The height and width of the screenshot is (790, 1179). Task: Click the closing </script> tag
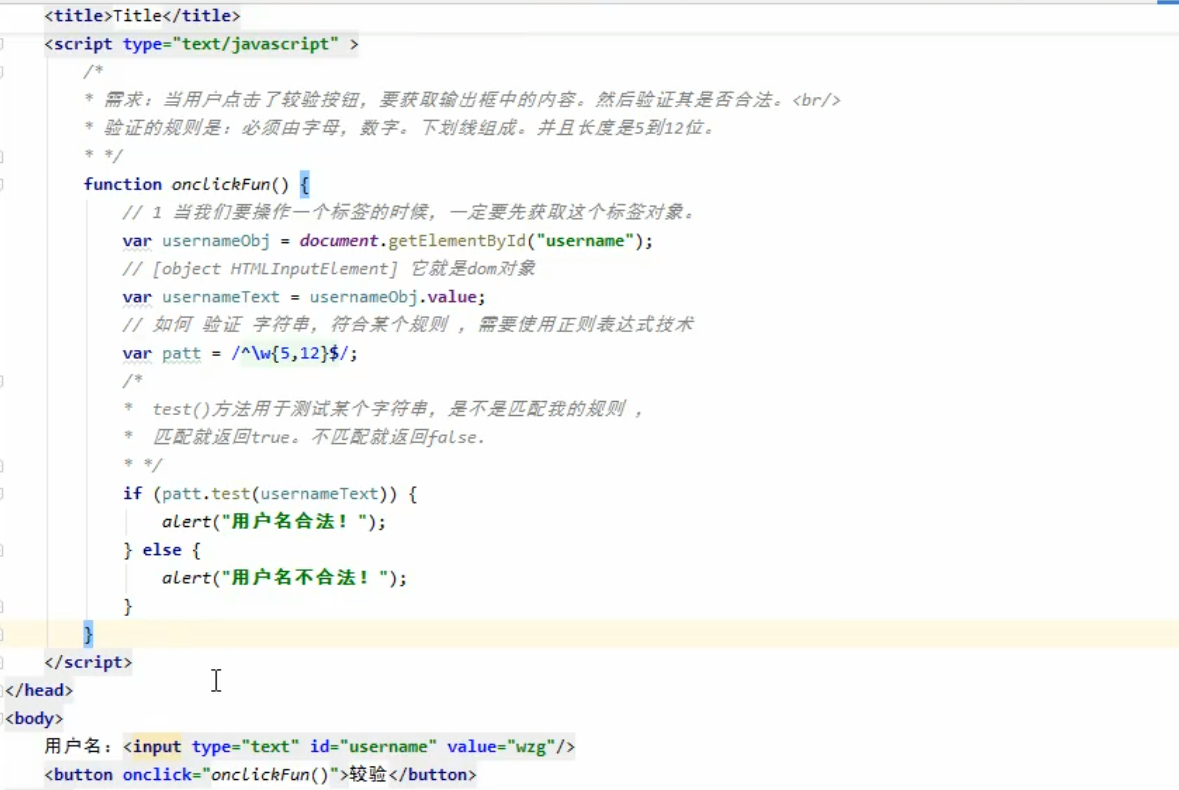(88, 662)
